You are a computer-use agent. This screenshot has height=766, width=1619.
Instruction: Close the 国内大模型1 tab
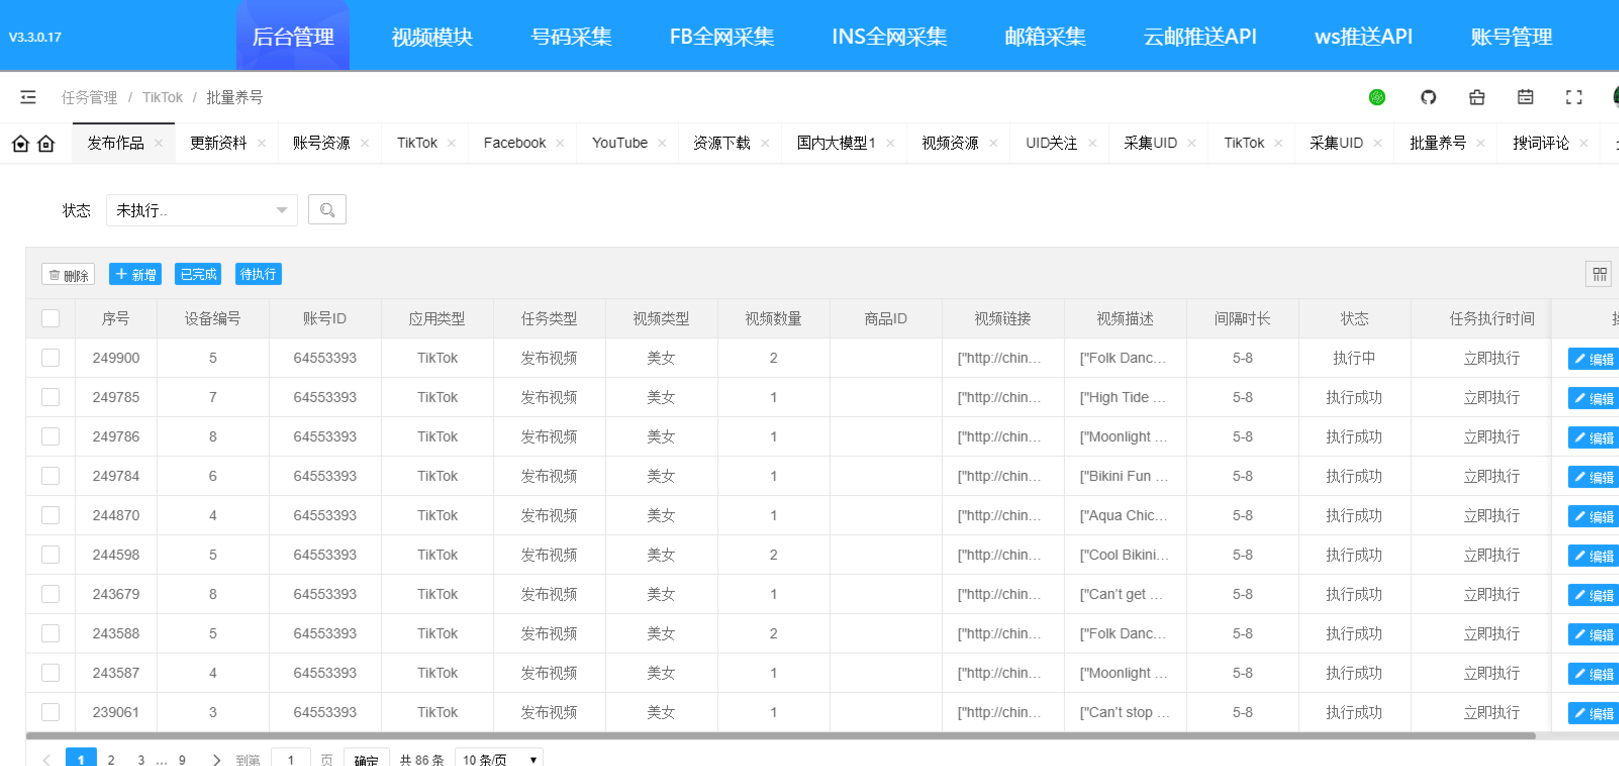click(890, 143)
